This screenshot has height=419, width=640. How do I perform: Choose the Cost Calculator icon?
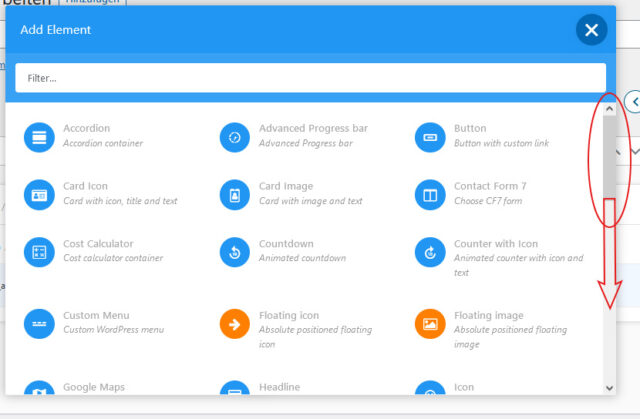(39, 253)
